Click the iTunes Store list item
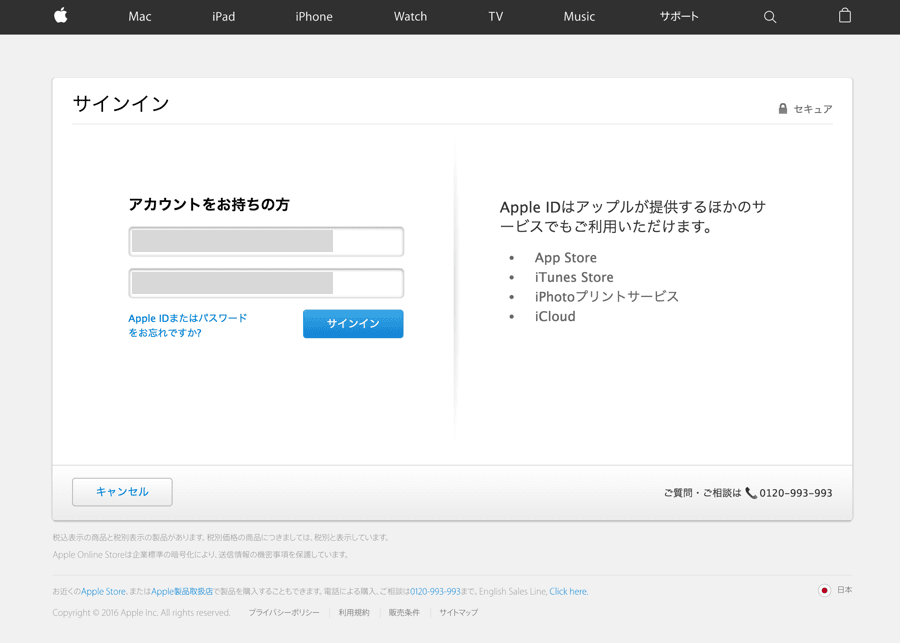The image size is (900, 643). 574,277
